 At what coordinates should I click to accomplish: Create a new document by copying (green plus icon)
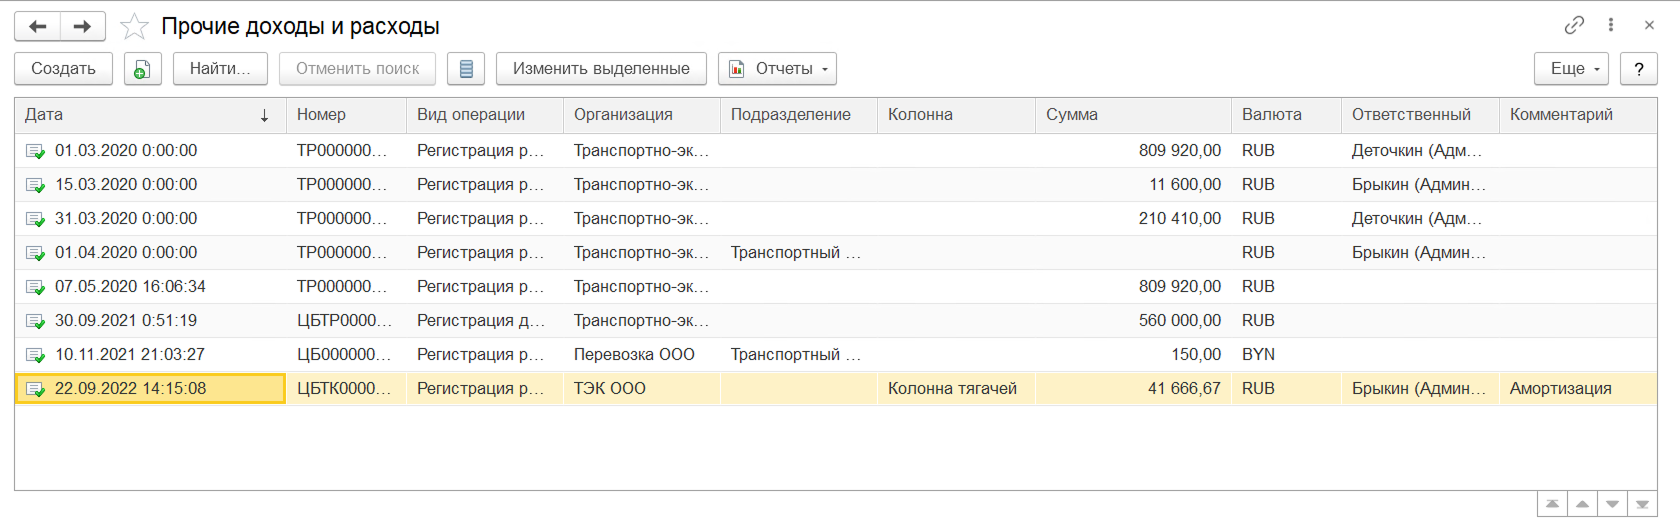[x=143, y=69]
